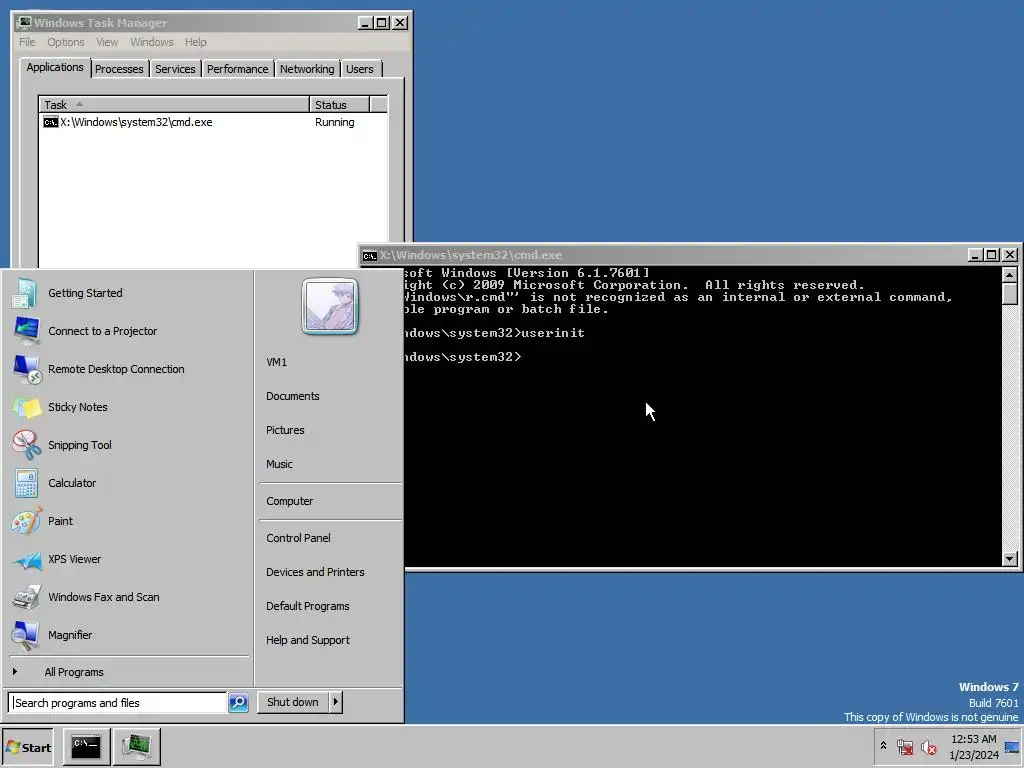Open Devices and Printers

tap(315, 571)
